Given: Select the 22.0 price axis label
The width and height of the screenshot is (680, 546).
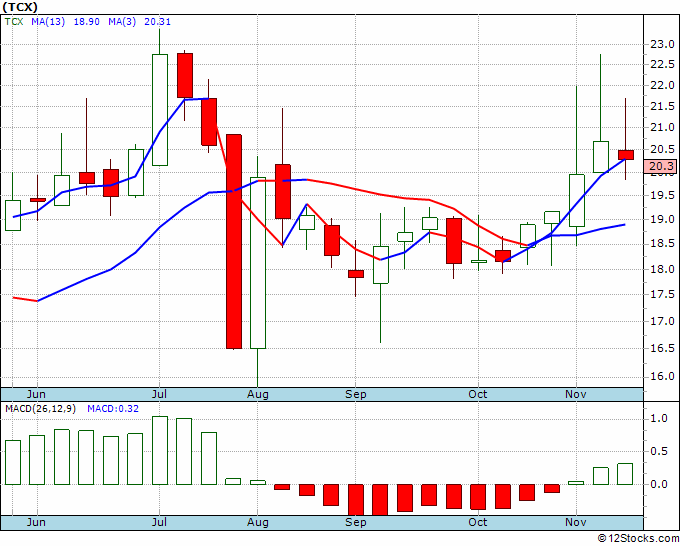Looking at the screenshot, I should pos(662,85).
